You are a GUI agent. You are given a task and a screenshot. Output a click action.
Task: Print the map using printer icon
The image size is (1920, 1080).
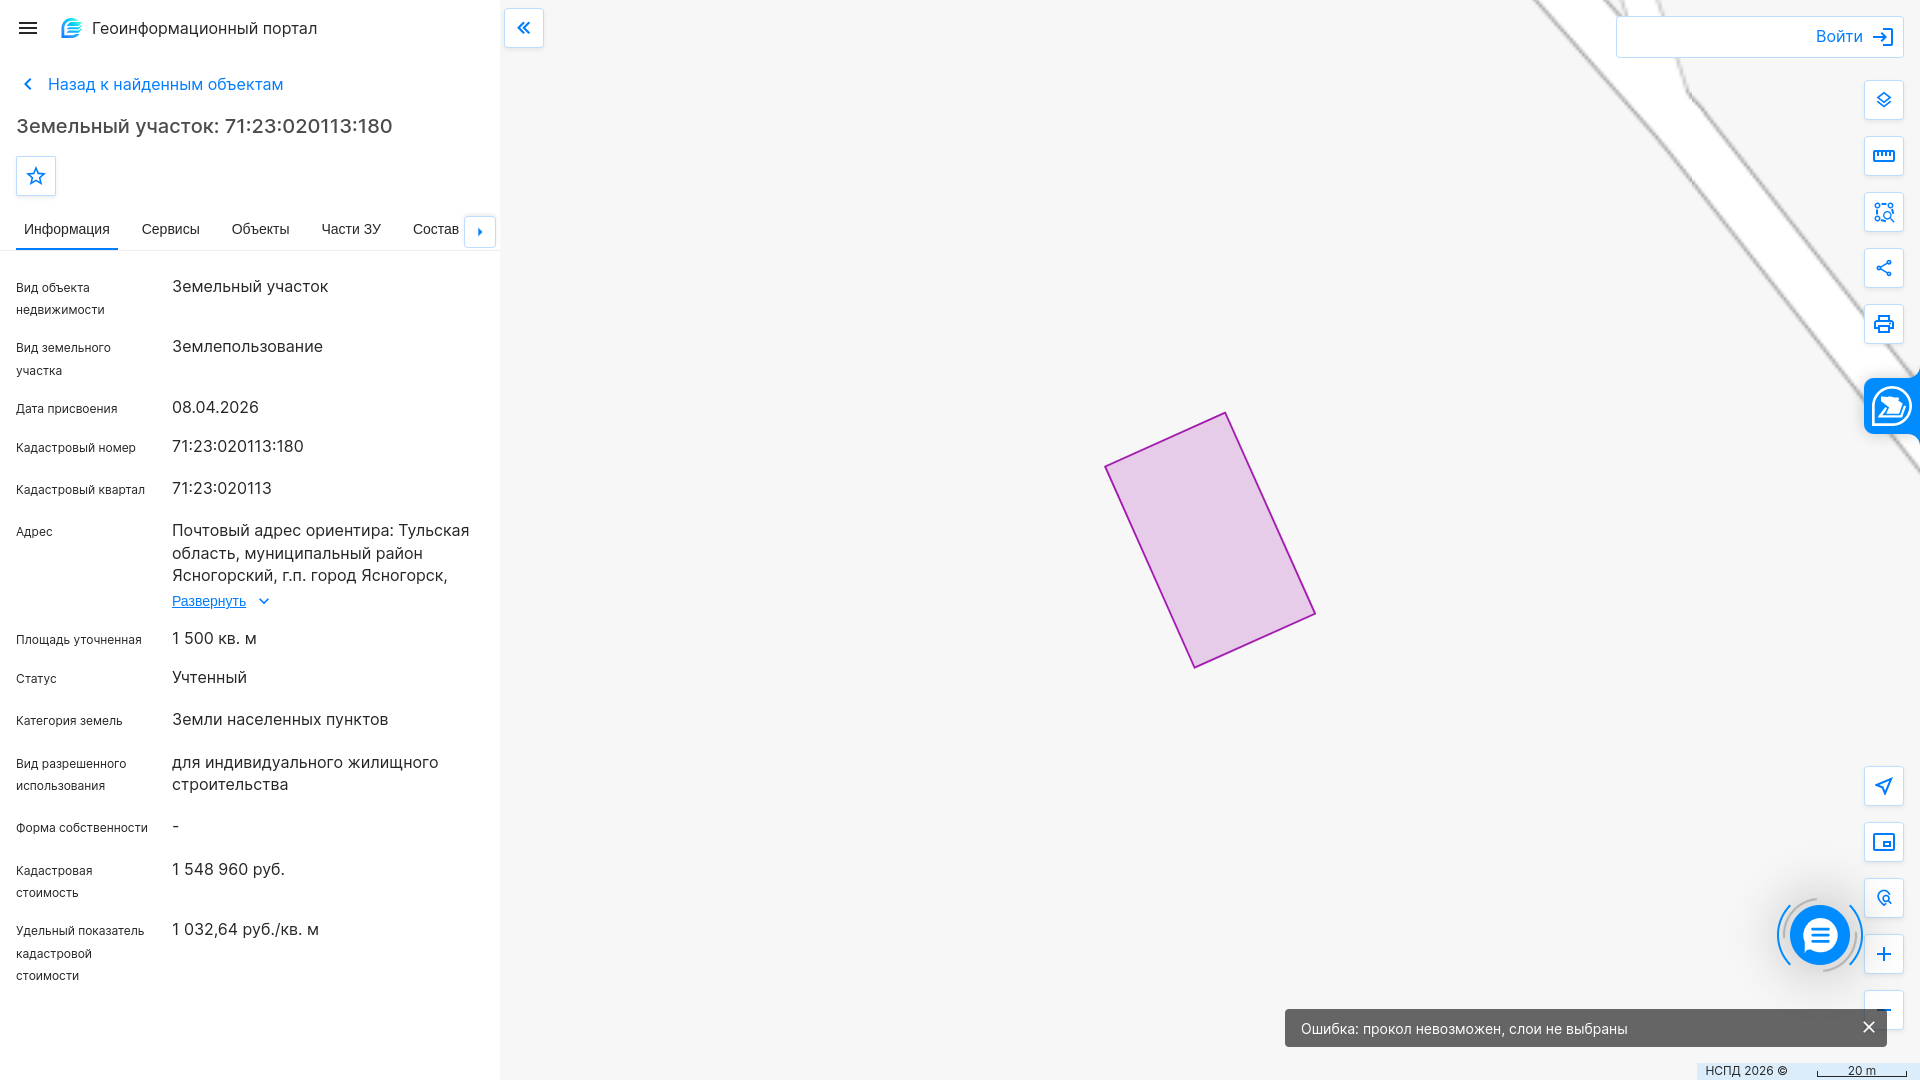pos(1884,324)
